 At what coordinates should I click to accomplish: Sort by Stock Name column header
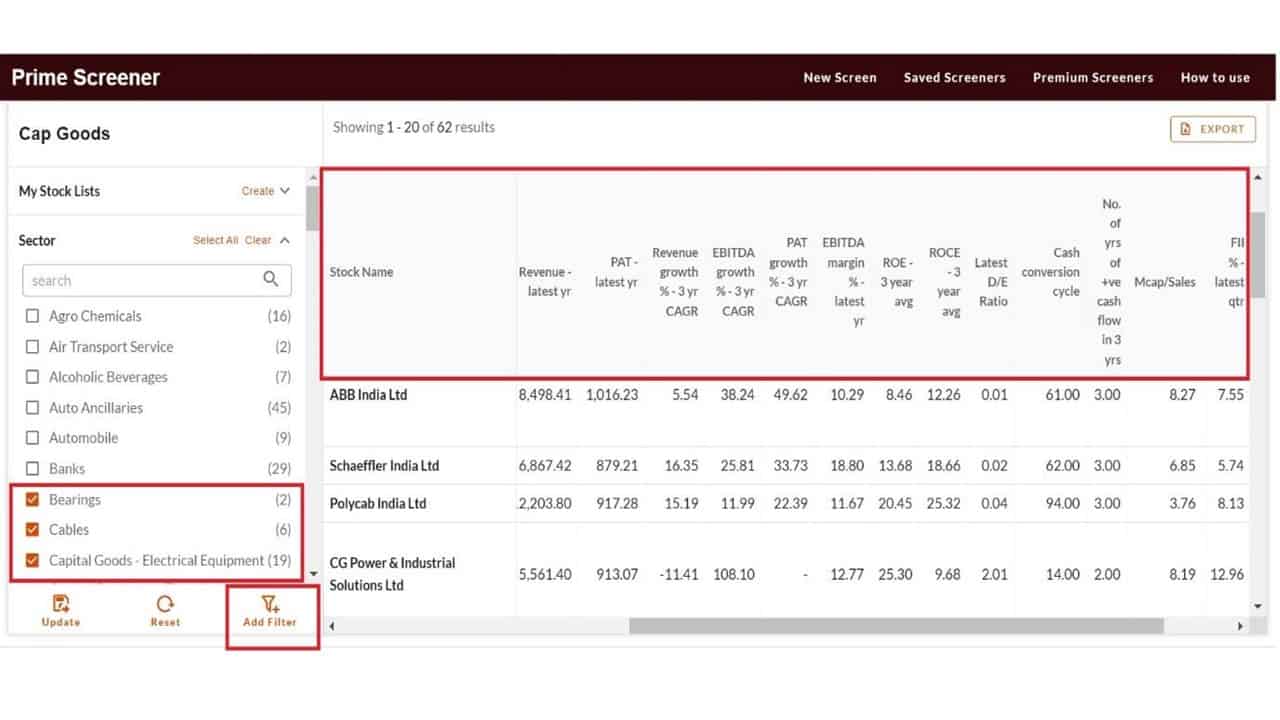click(x=361, y=272)
